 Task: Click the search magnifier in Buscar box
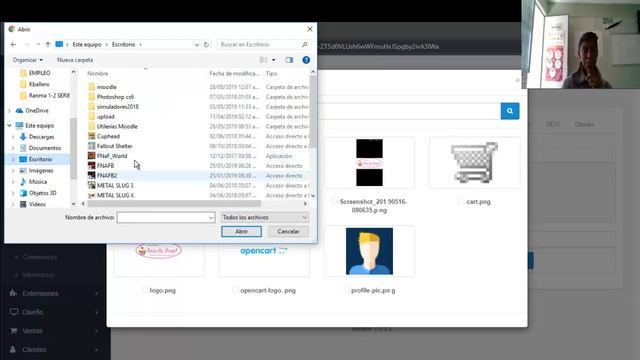pos(304,44)
